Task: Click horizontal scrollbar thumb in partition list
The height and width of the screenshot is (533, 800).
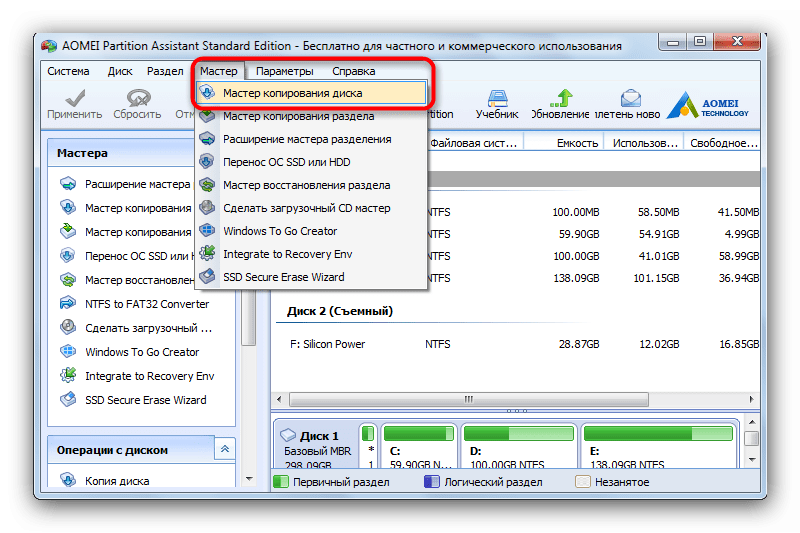Action: [x=469, y=399]
